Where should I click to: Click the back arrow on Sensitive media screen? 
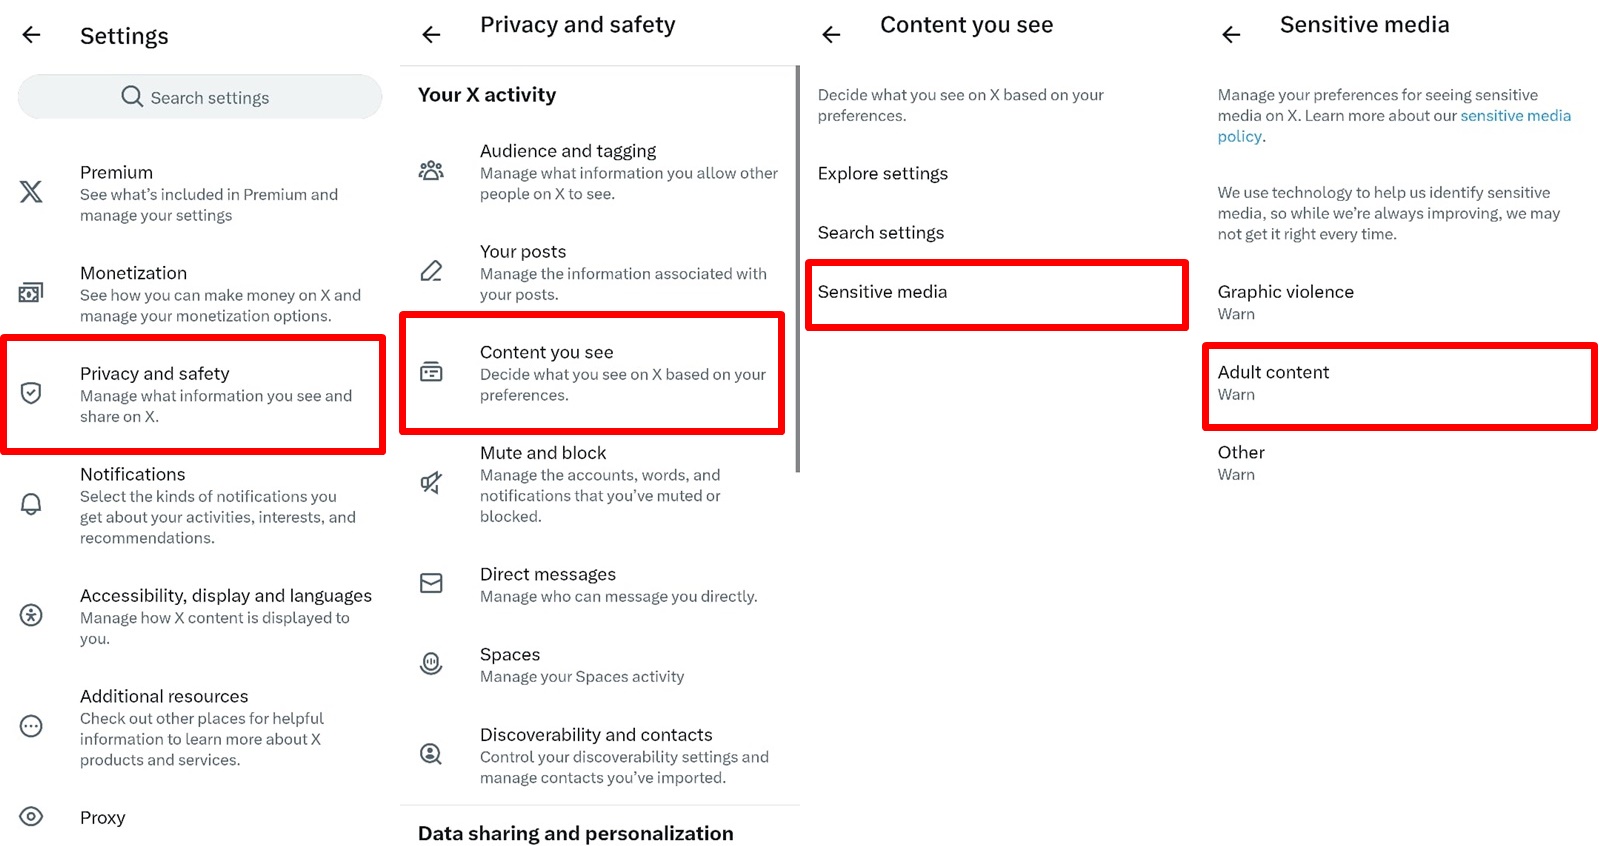tap(1230, 34)
